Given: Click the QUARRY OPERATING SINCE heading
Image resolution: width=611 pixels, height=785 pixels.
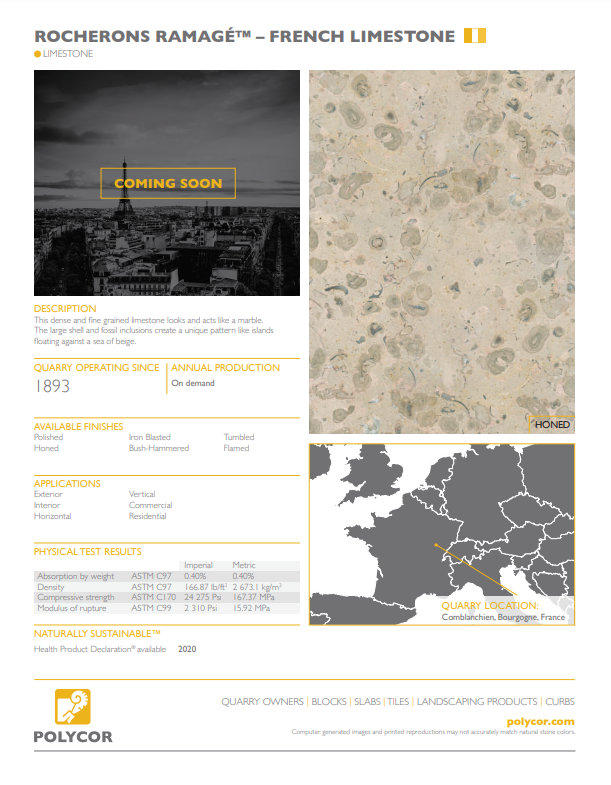Looking at the screenshot, I should pos(97,367).
